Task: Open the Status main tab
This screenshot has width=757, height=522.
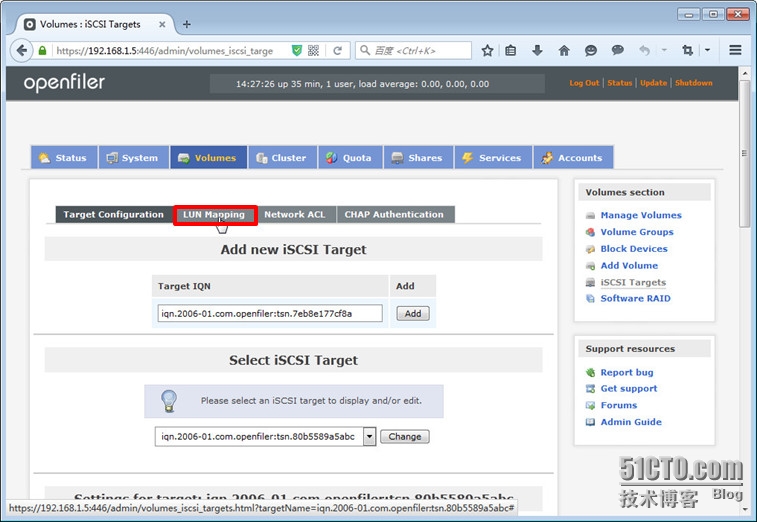Action: 64,157
